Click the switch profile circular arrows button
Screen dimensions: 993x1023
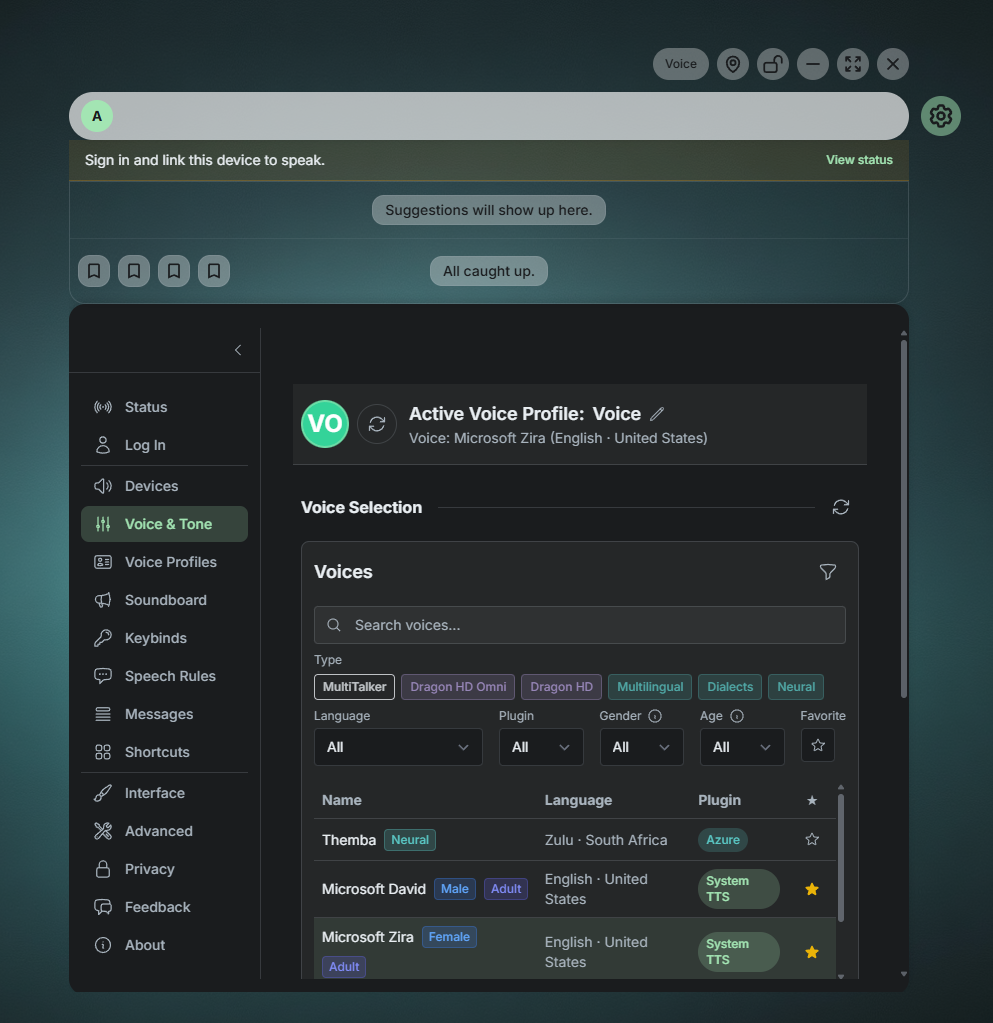tap(376, 424)
